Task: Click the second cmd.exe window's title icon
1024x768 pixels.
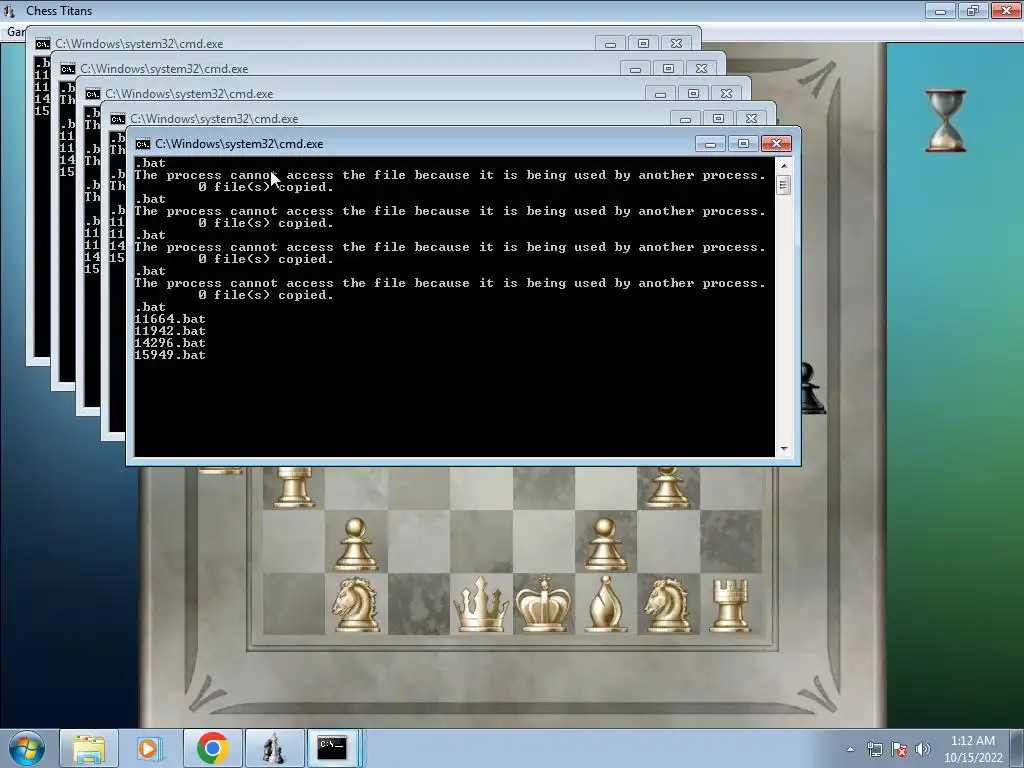Action: click(118, 119)
